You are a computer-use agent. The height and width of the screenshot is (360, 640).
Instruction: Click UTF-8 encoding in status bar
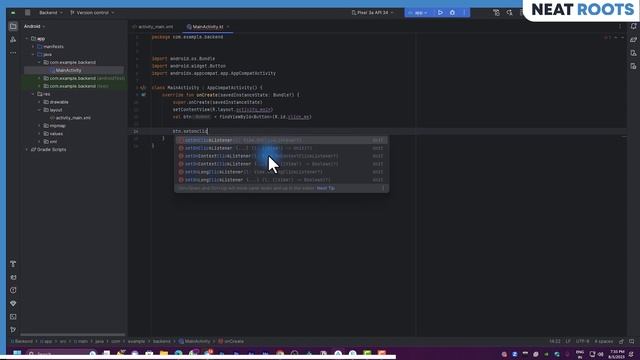point(582,341)
